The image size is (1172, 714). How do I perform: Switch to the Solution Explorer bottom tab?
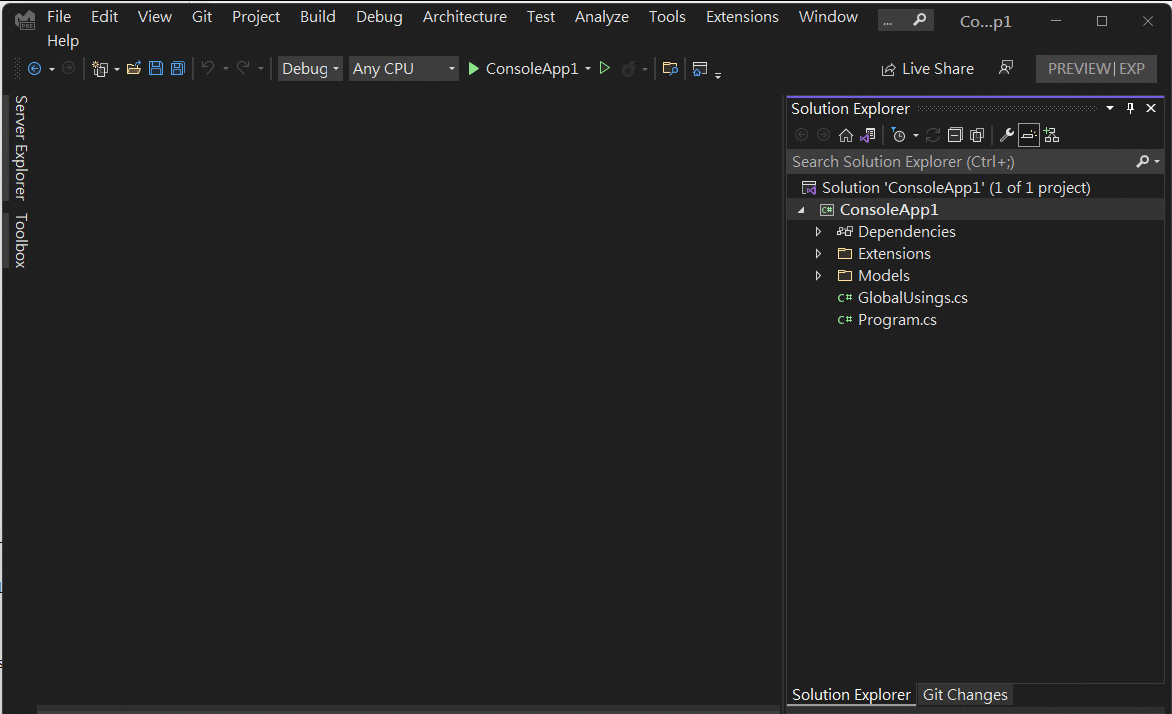(851, 695)
